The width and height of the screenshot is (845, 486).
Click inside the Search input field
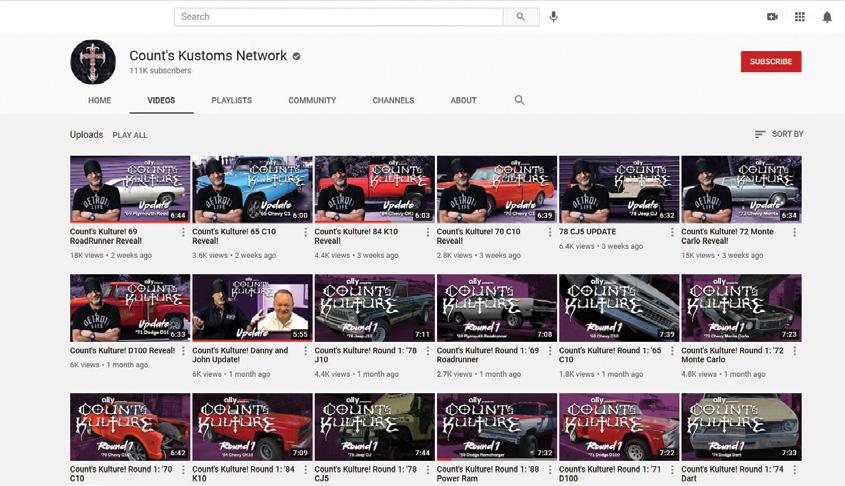338,17
